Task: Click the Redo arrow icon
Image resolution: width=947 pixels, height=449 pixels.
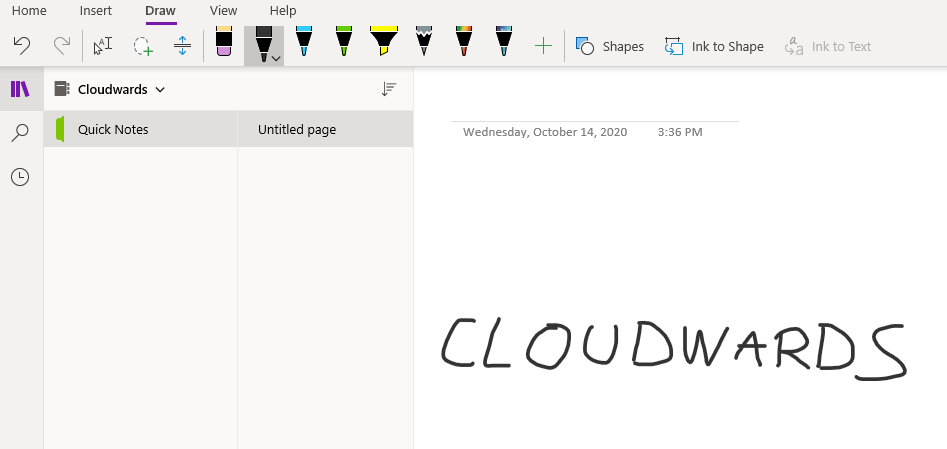Action: 62,46
